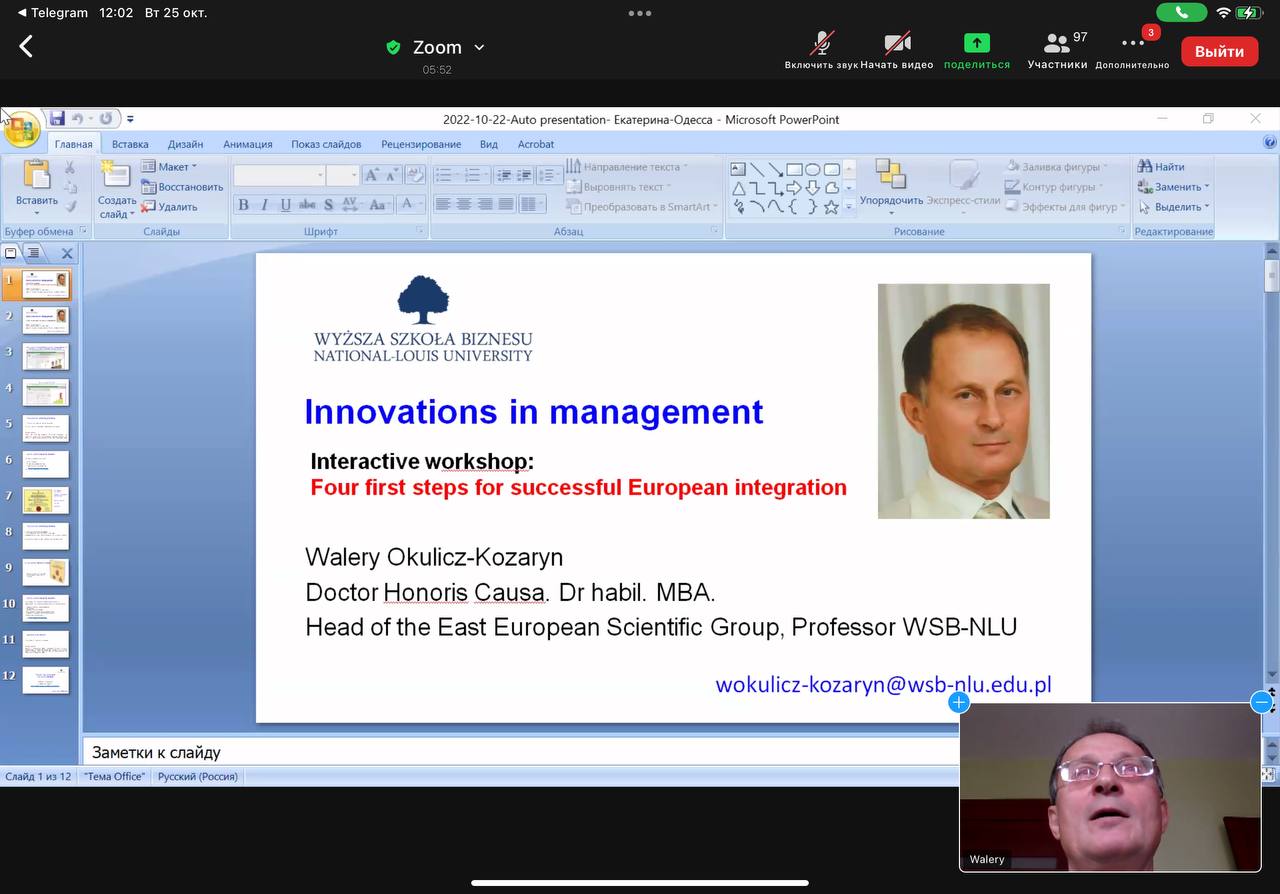This screenshot has width=1280, height=894.
Task: Toggle Bold formatting in the Шрифт group
Action: [x=243, y=205]
